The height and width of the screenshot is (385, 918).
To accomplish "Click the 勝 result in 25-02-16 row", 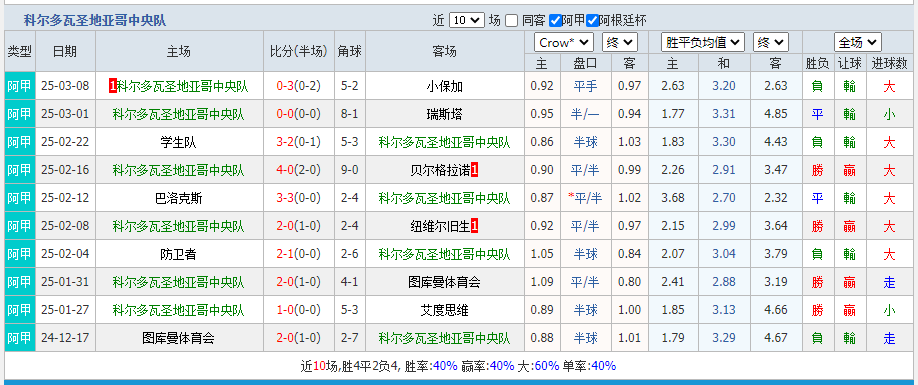I will 817,170.
